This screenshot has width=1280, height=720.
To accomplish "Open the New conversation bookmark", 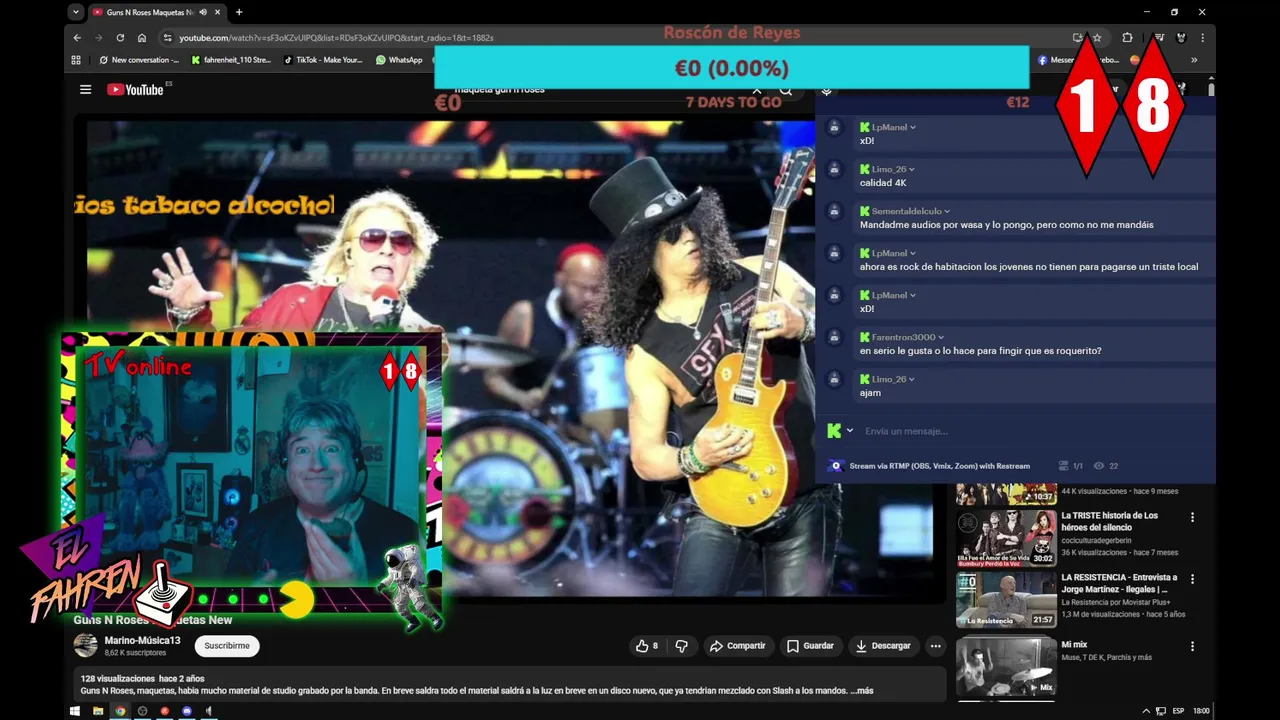I will (x=139, y=60).
